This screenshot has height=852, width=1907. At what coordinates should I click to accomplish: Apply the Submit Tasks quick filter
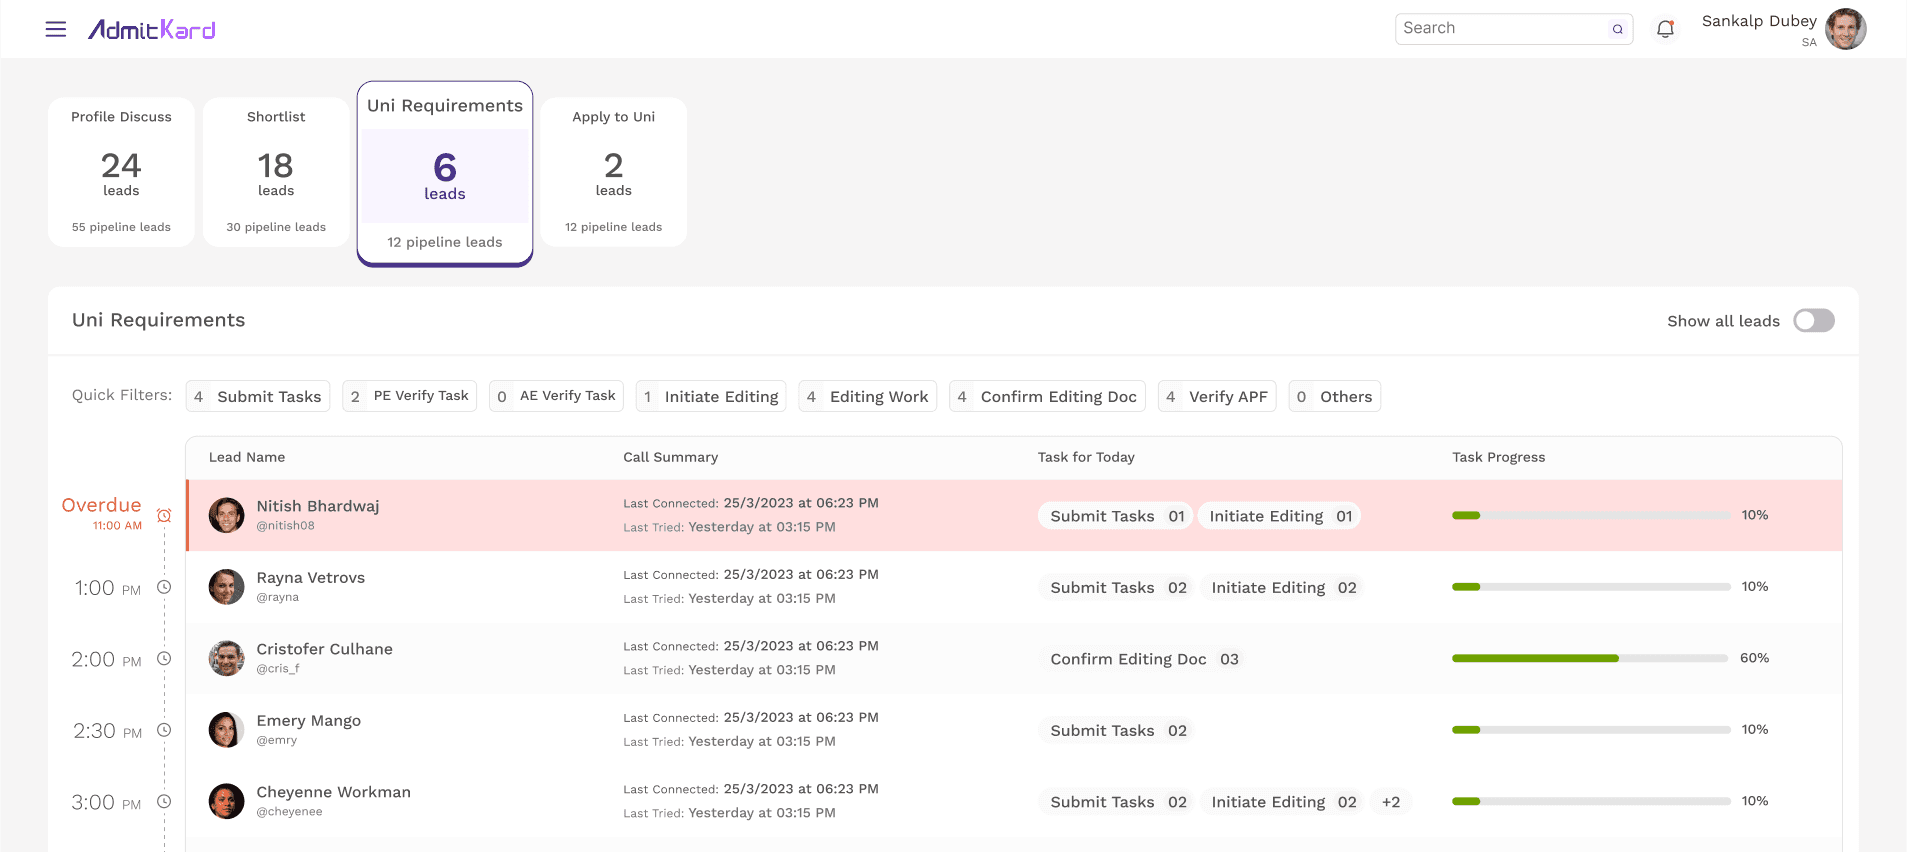[x=258, y=396]
